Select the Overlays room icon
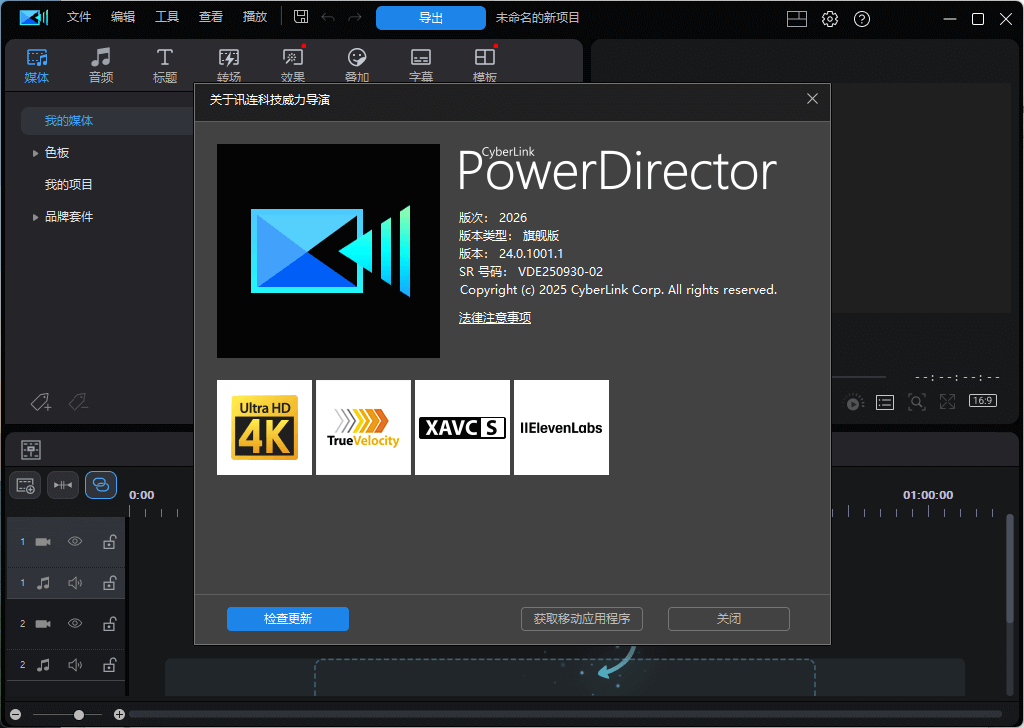This screenshot has height=728, width=1024. (x=356, y=65)
